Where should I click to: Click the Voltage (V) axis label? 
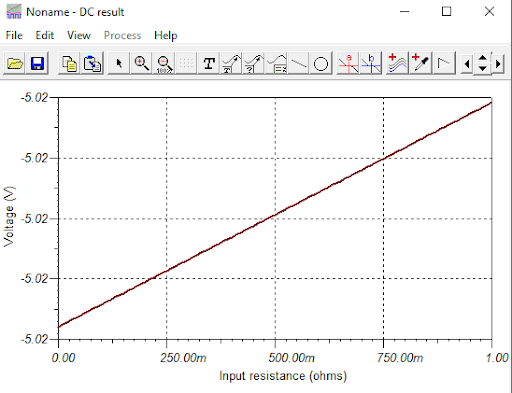click(10, 217)
